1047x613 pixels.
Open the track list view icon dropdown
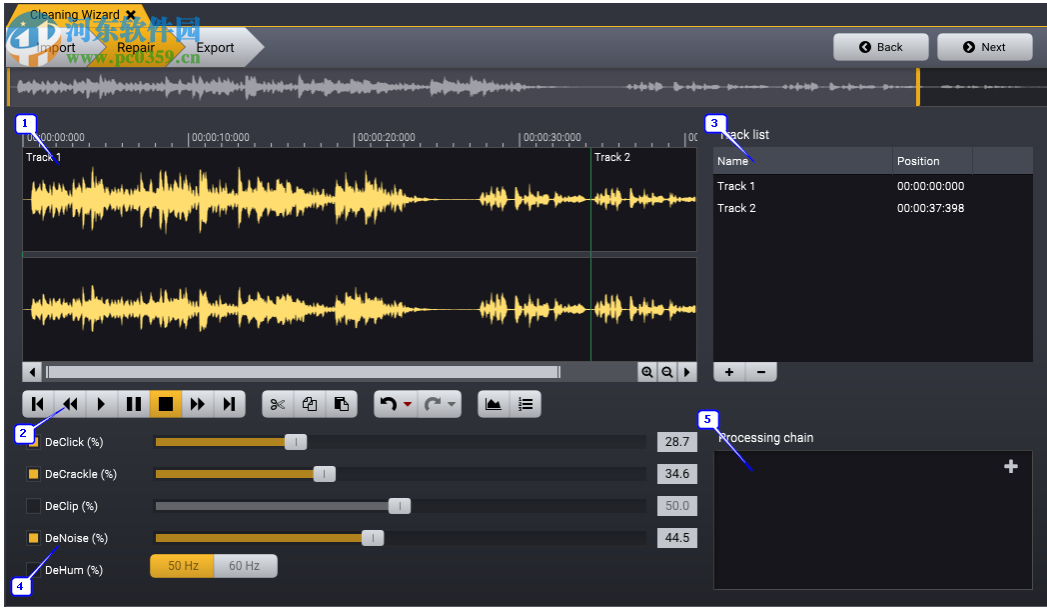click(x=526, y=404)
